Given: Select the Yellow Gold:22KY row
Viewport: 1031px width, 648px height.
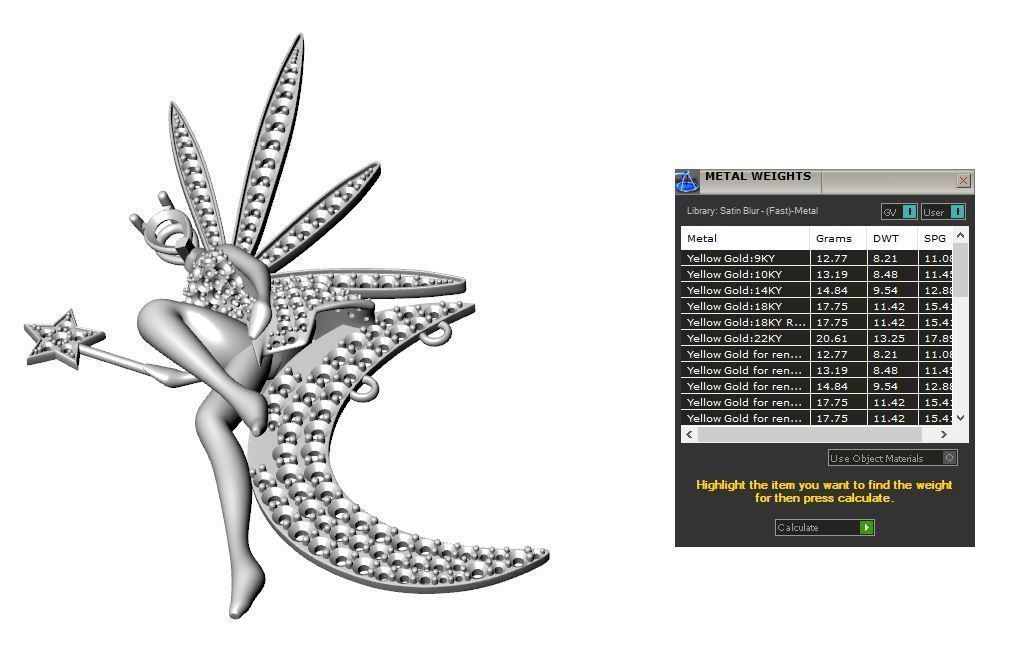Looking at the screenshot, I should [x=817, y=338].
